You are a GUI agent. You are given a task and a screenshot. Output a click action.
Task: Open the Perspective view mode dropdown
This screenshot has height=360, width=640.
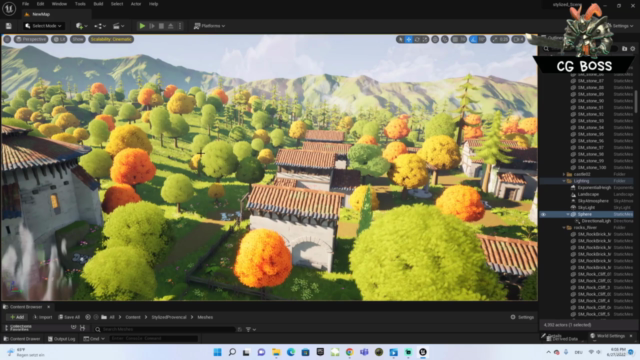point(31,39)
